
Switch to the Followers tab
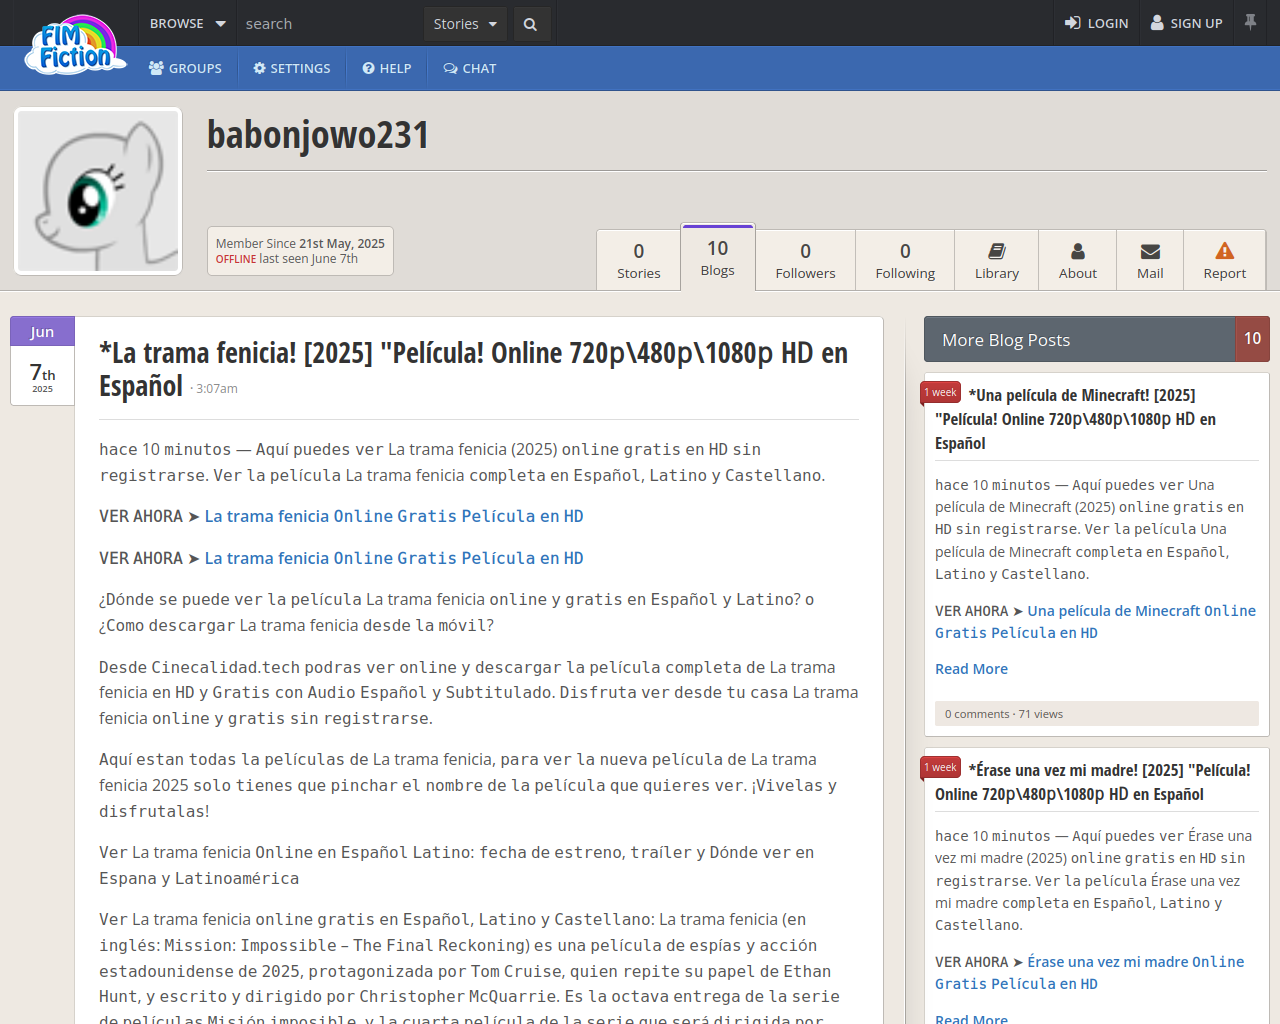point(805,260)
